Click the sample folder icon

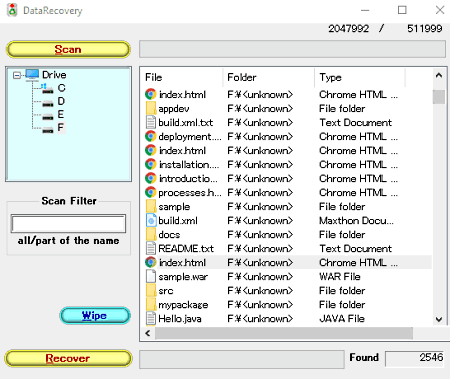pyautogui.click(x=151, y=206)
